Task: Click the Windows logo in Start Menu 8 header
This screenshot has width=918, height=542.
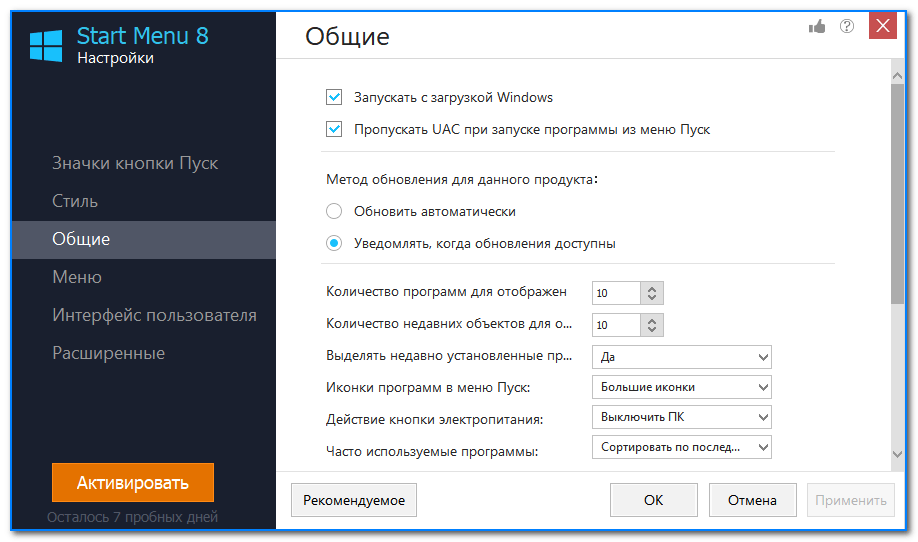Action: pos(46,46)
